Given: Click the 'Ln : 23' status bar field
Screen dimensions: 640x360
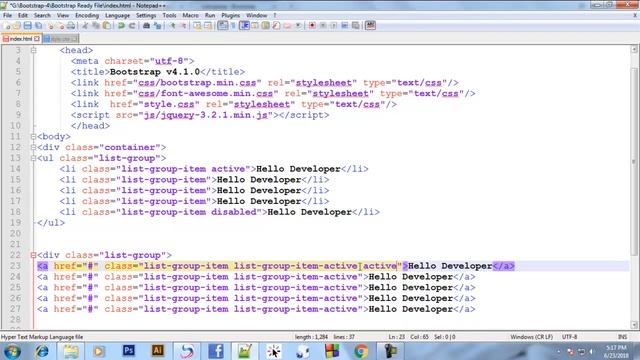Looking at the screenshot, I should pos(396,337).
